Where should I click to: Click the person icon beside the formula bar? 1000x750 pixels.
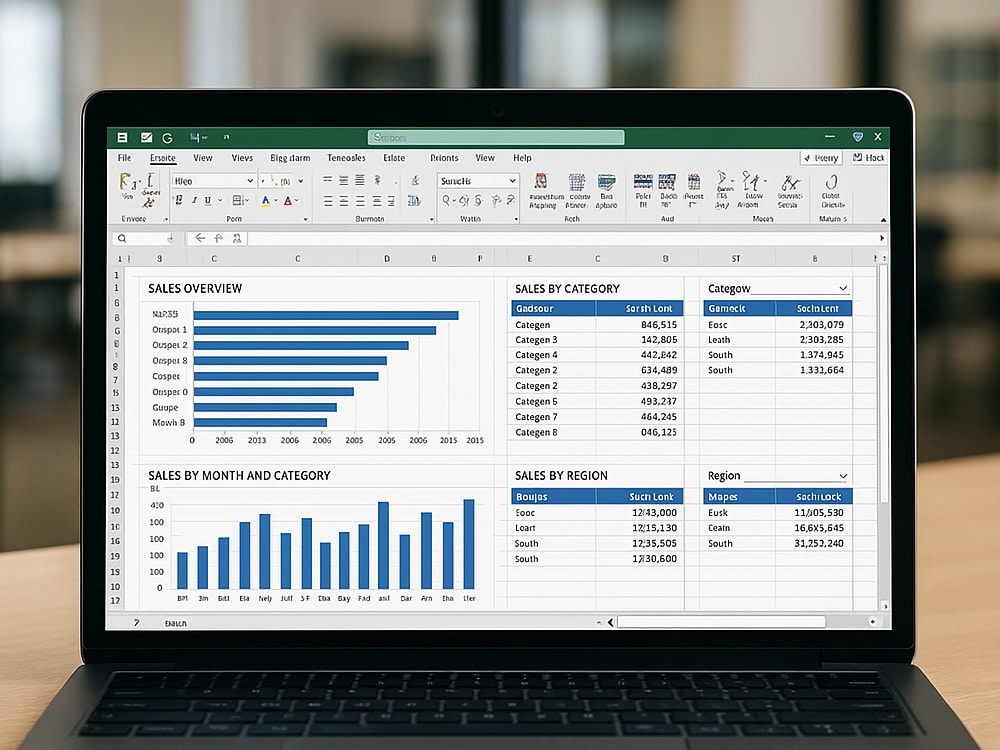237,238
